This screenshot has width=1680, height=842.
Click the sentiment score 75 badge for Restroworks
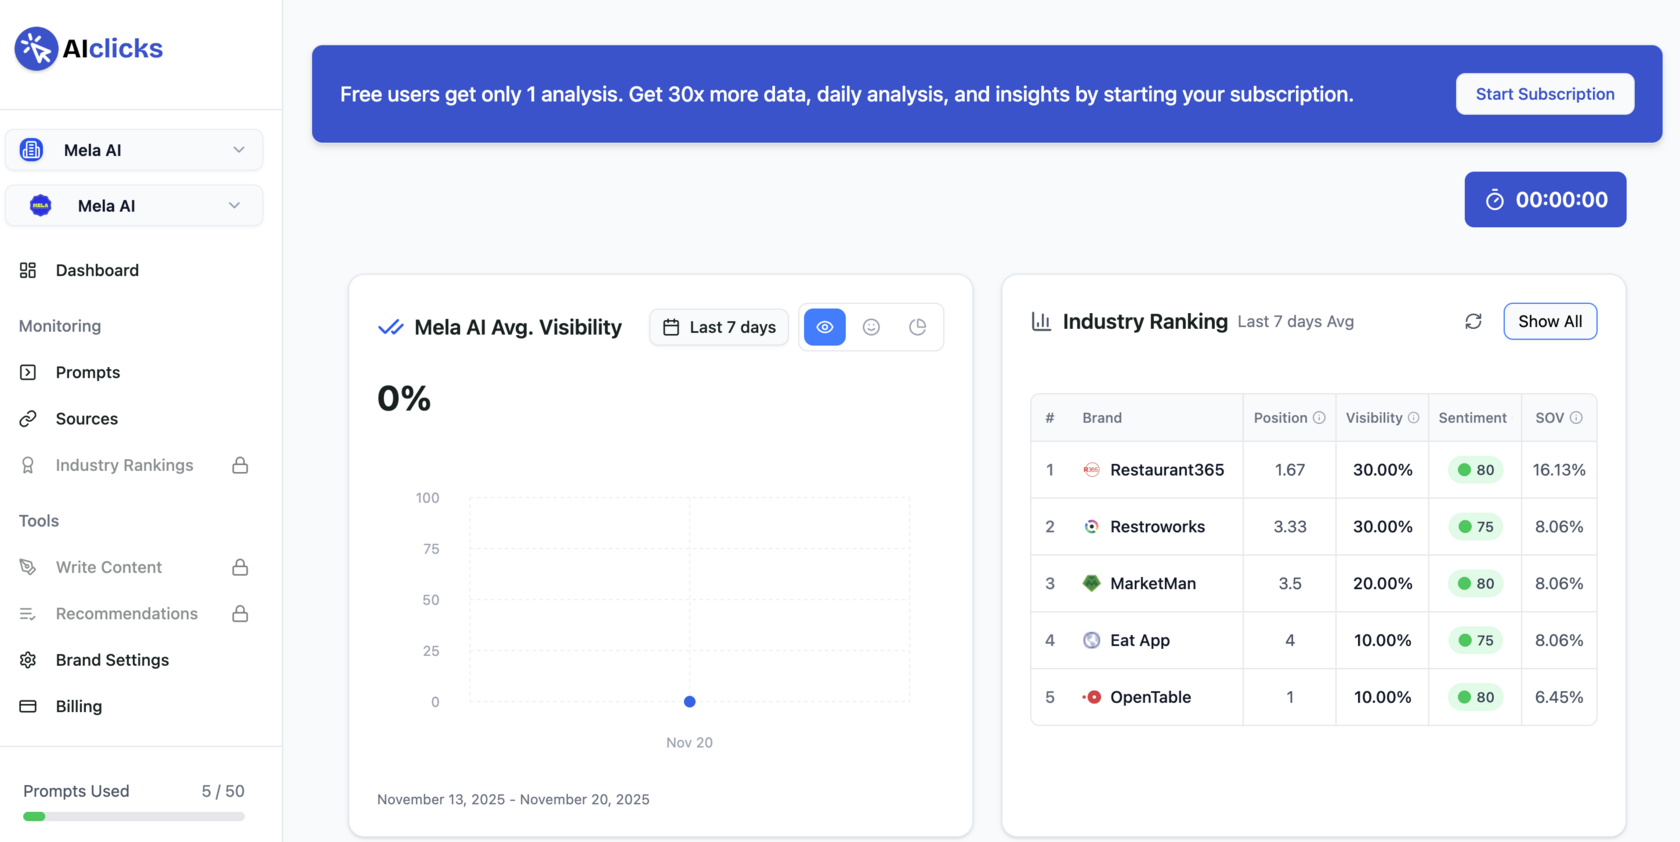coord(1476,527)
